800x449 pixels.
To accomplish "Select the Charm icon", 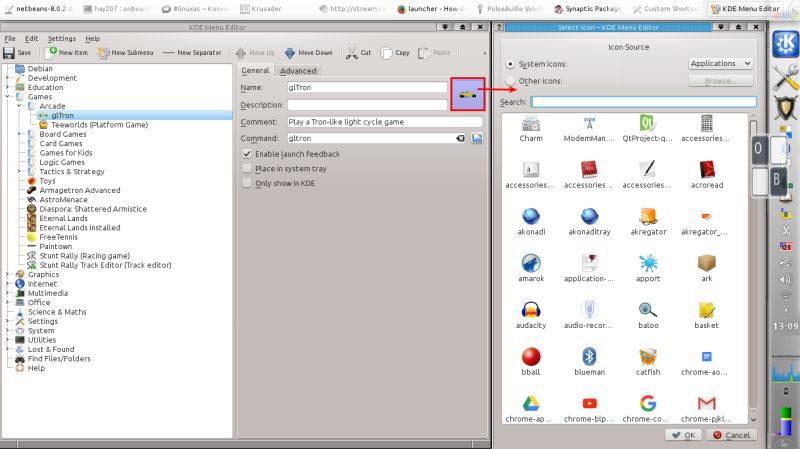I will pyautogui.click(x=531, y=129).
